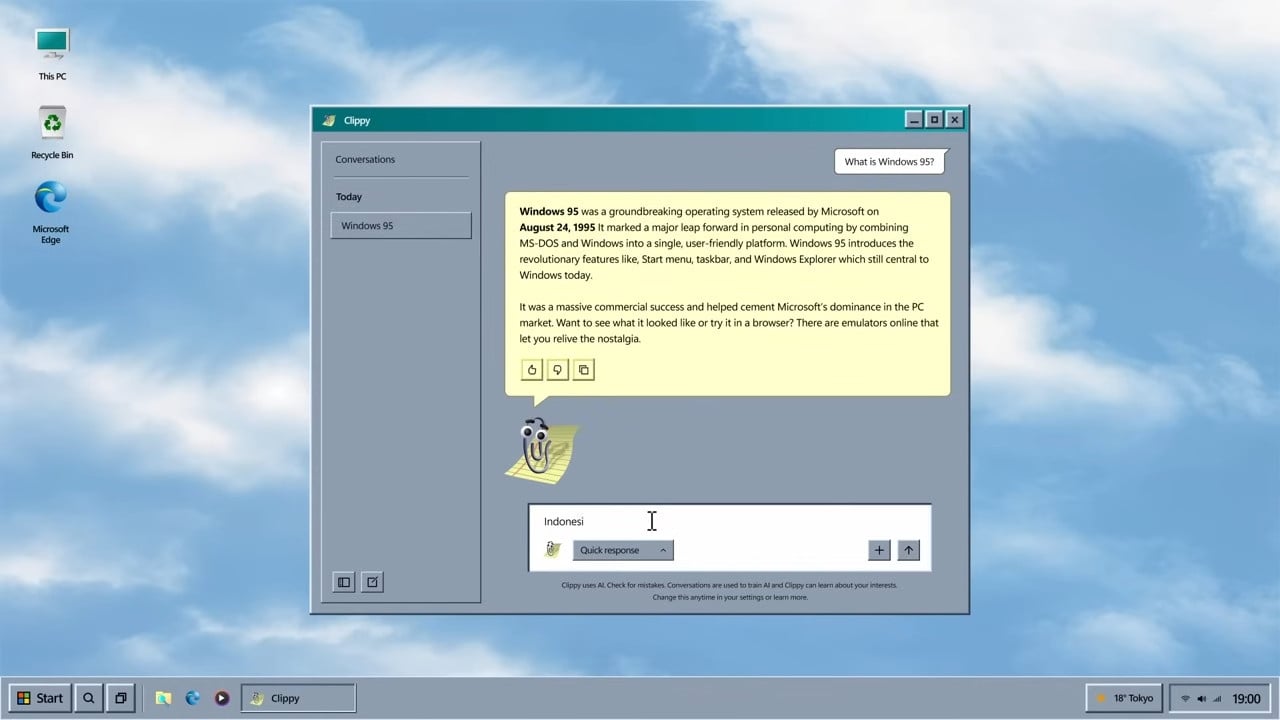1280x720 pixels.
Task: Thumbs down Clippy's response
Action: click(x=557, y=370)
